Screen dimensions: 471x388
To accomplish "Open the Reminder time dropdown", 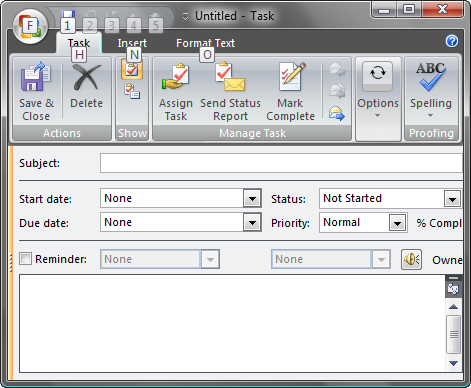I will [381, 259].
